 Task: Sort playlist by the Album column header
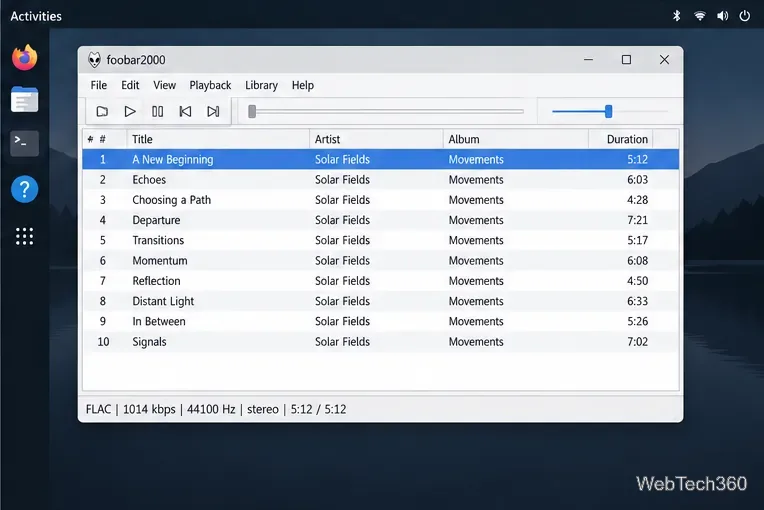coord(516,139)
